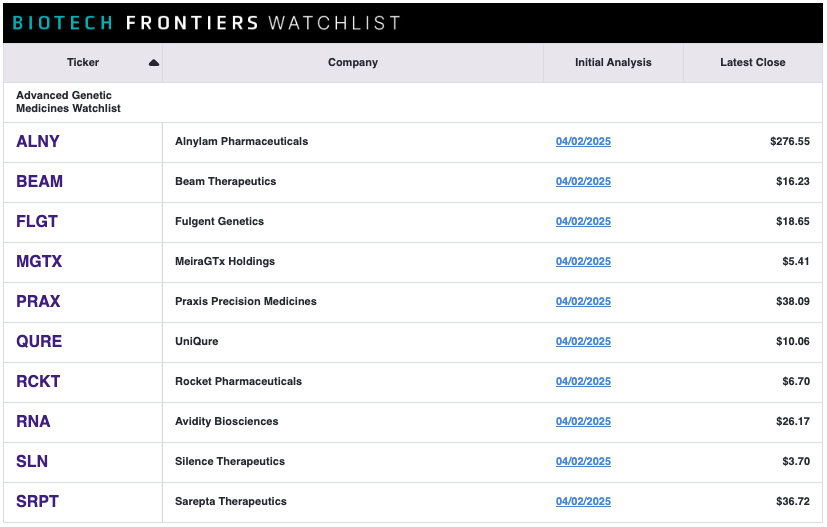Open ALNY initial analysis date link

pos(583,141)
